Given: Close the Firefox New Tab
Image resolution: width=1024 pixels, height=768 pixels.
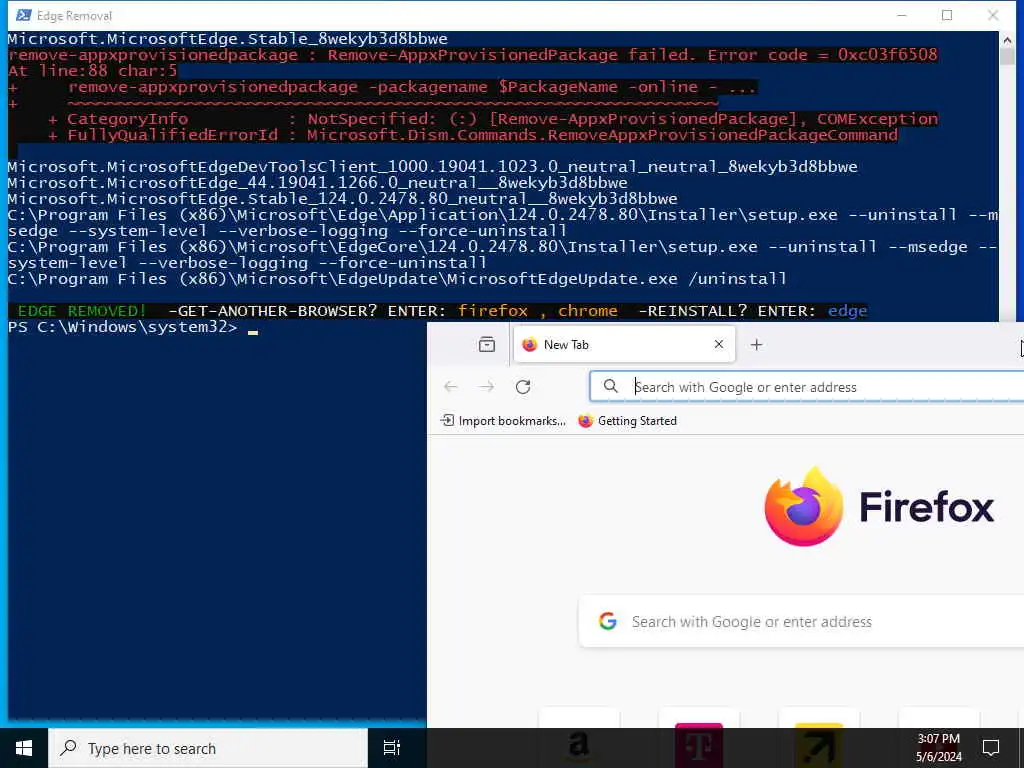Looking at the screenshot, I should pos(718,344).
